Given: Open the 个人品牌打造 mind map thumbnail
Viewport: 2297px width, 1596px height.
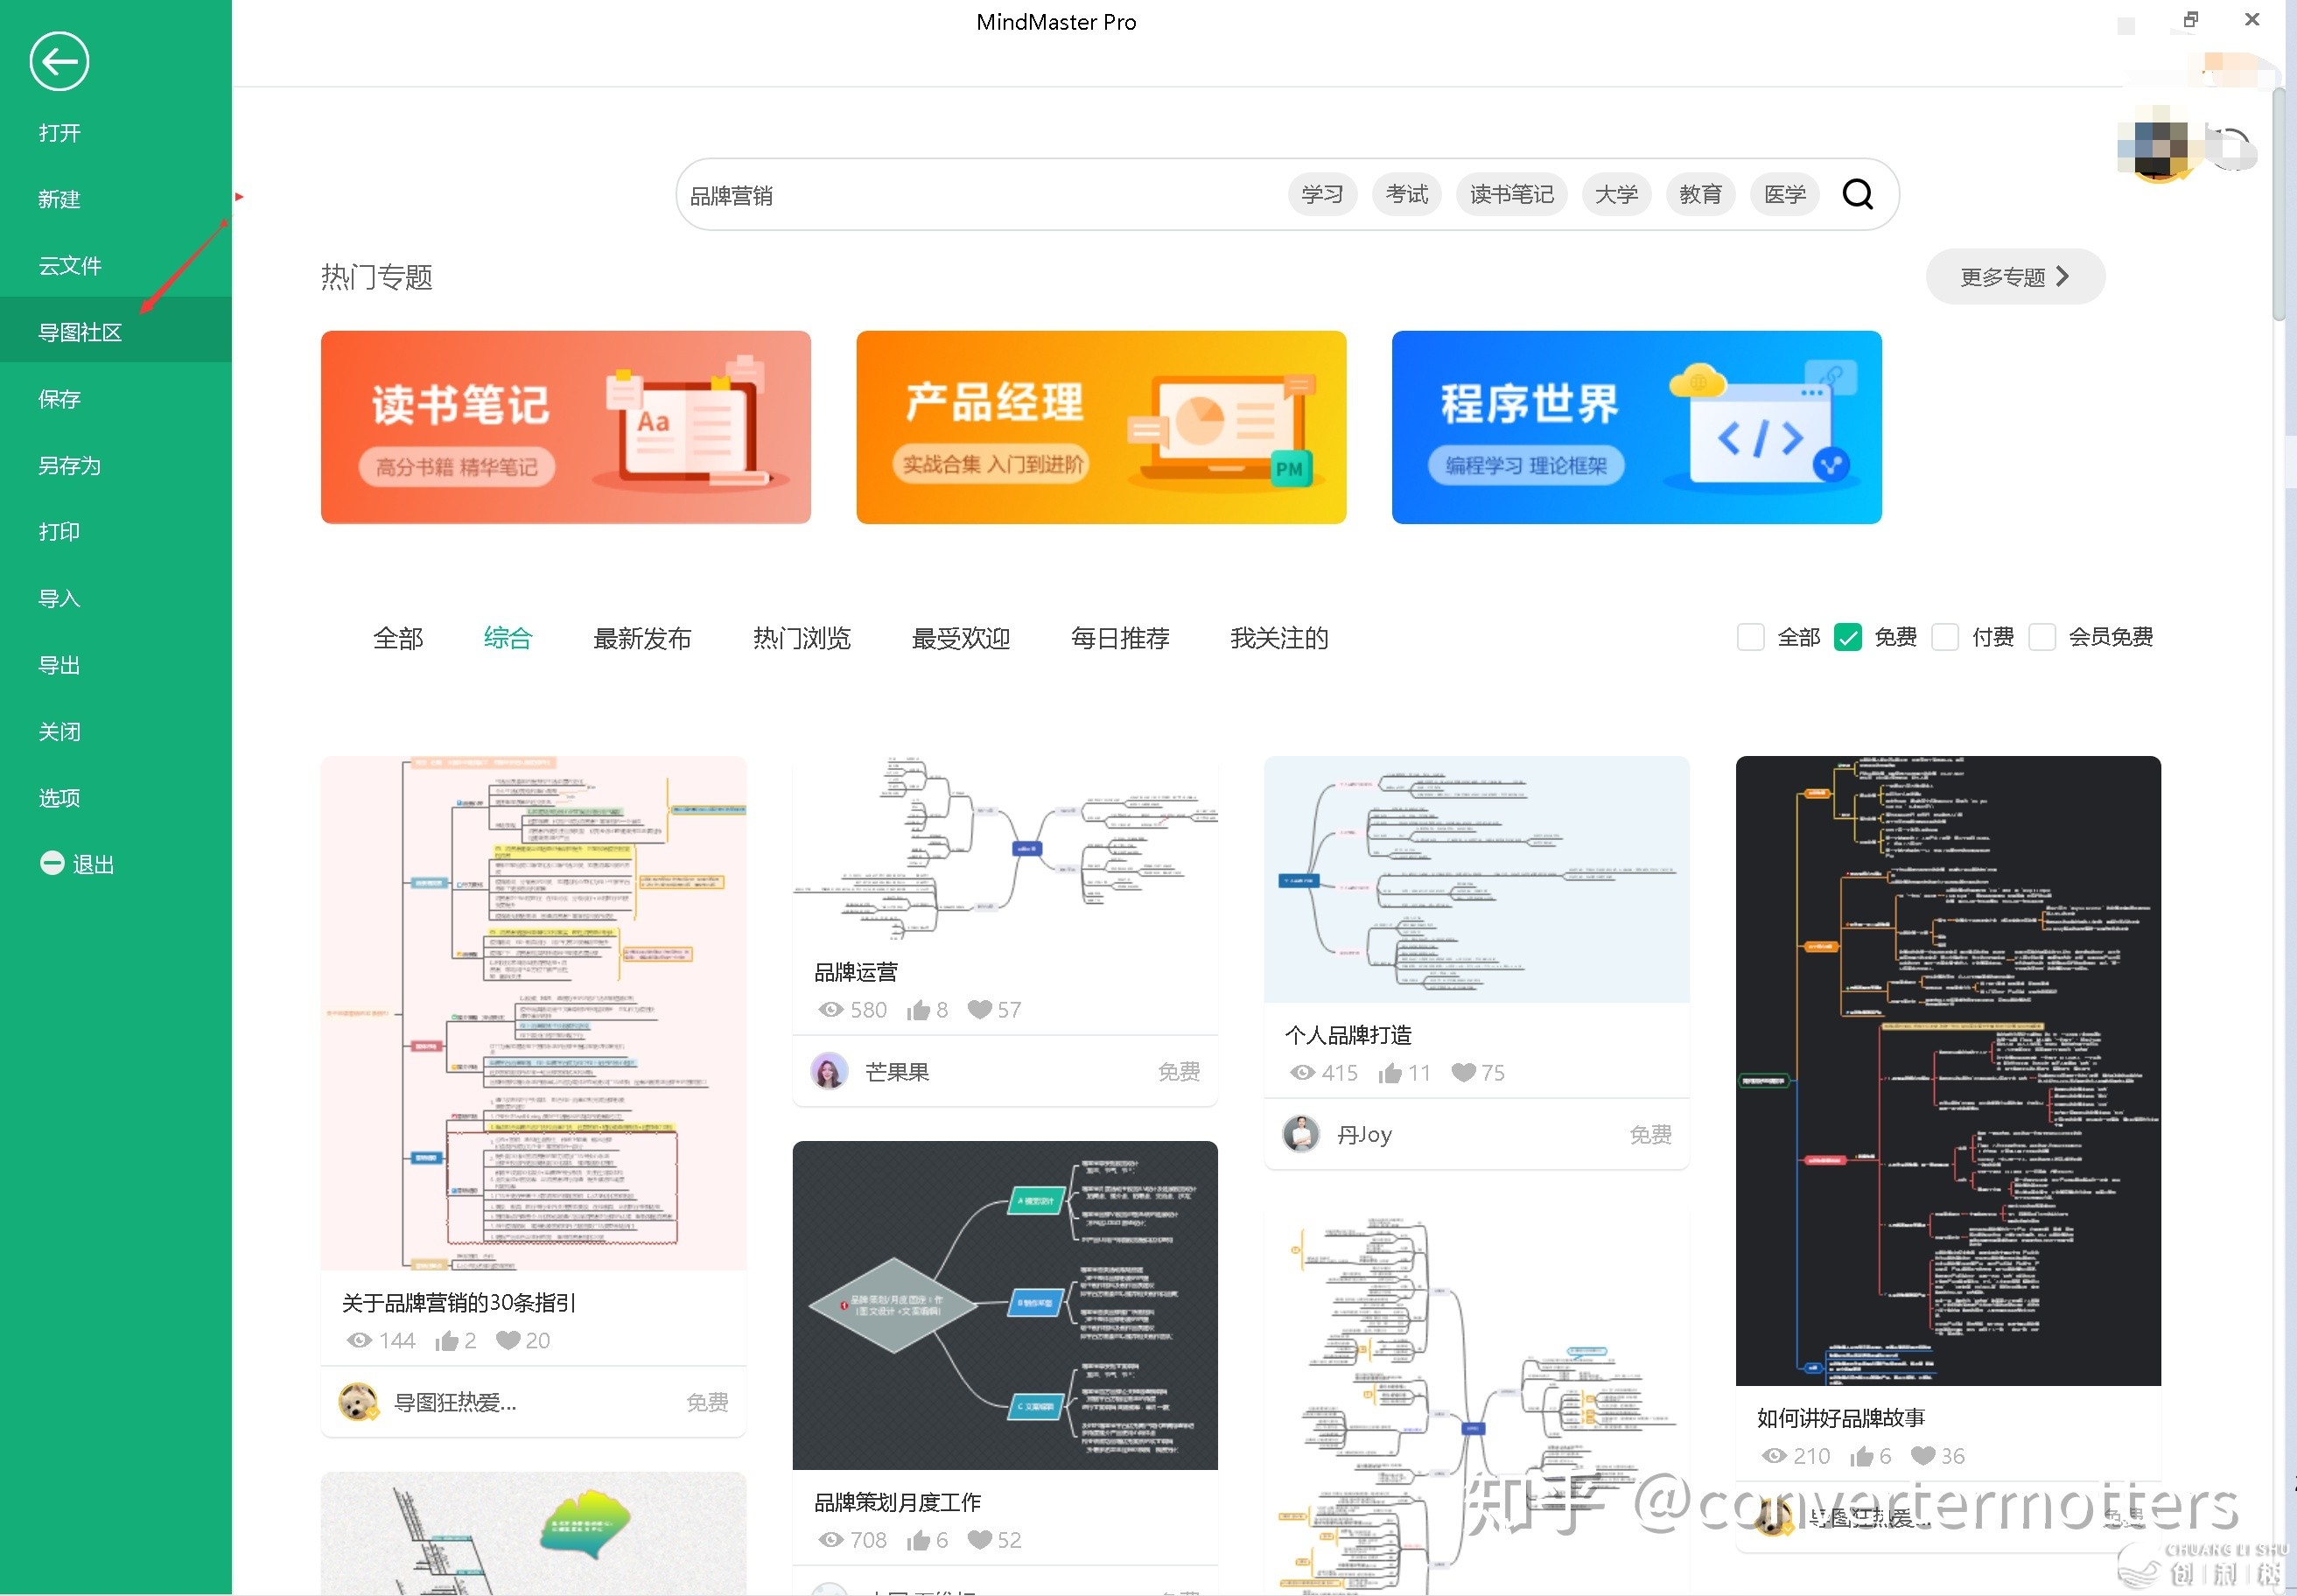Looking at the screenshot, I should coord(1476,879).
